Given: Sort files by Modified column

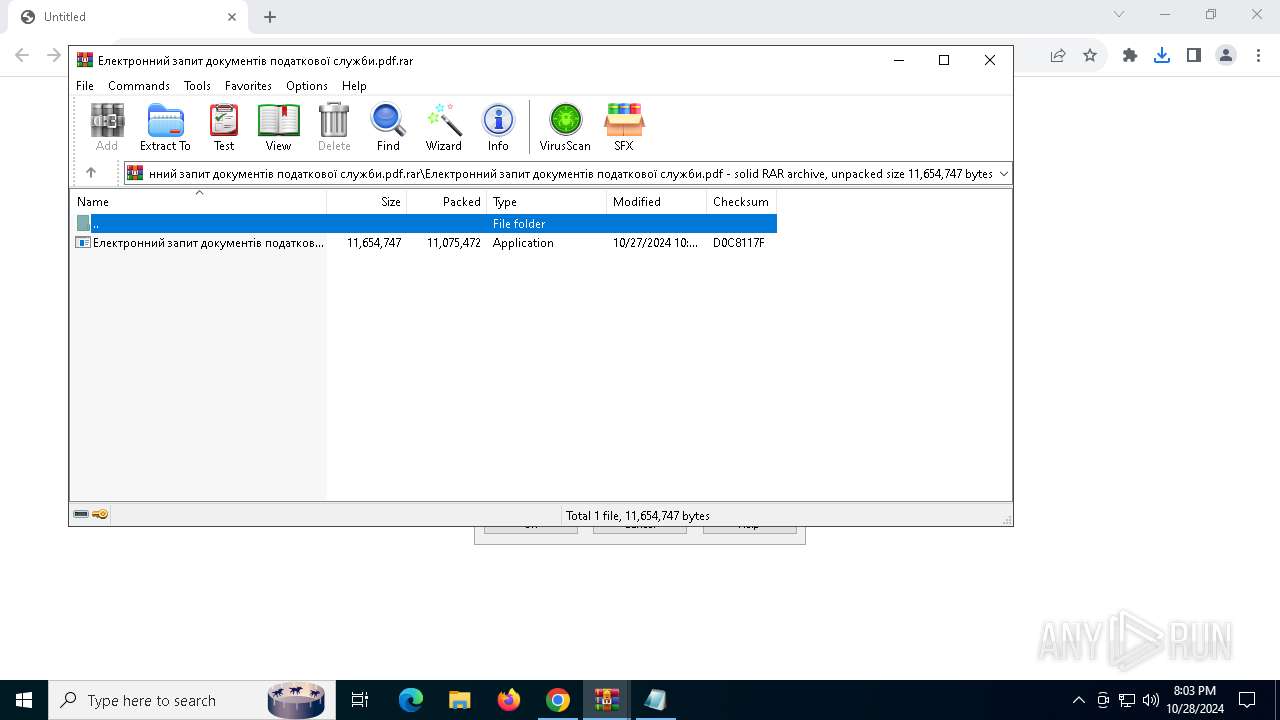Looking at the screenshot, I should (x=657, y=202).
